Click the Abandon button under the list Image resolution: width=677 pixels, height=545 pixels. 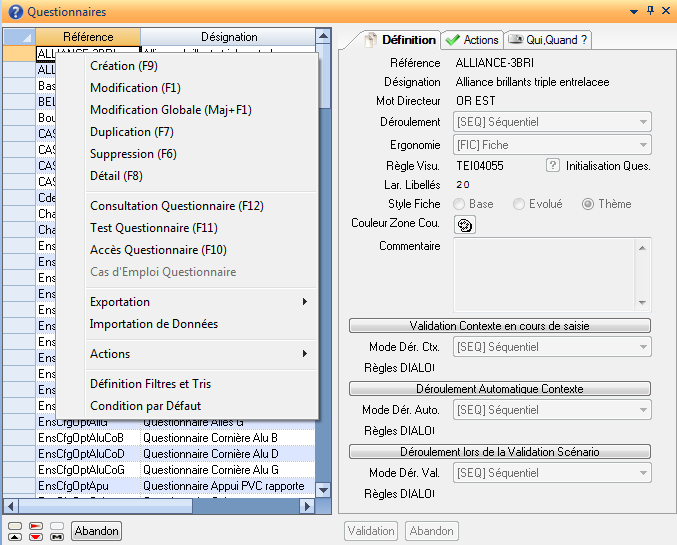tap(97, 531)
